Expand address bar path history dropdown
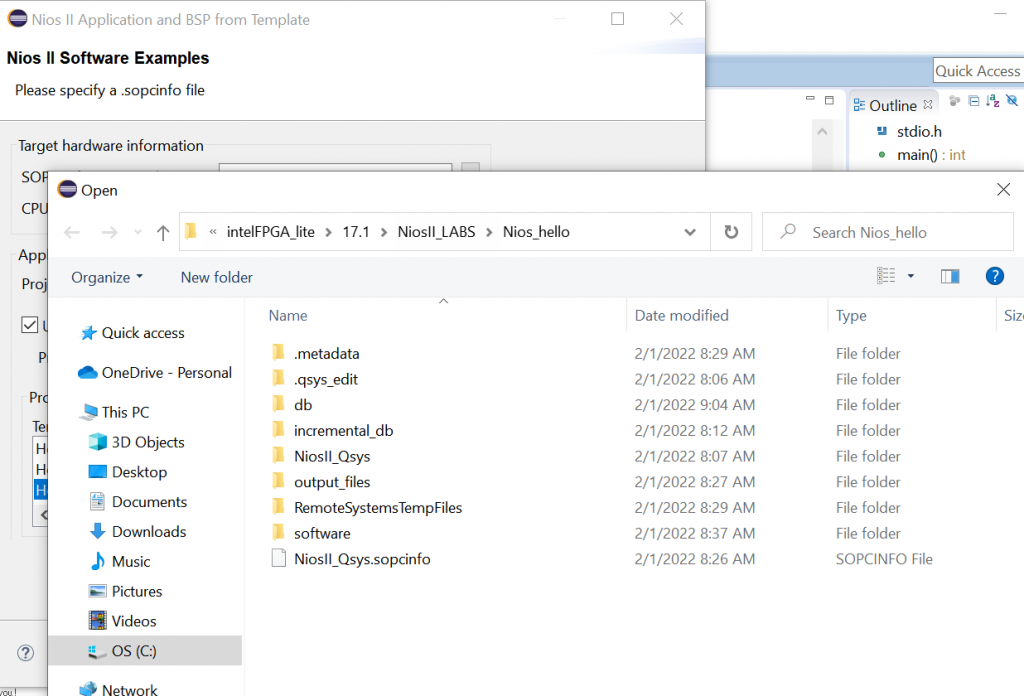 (690, 232)
